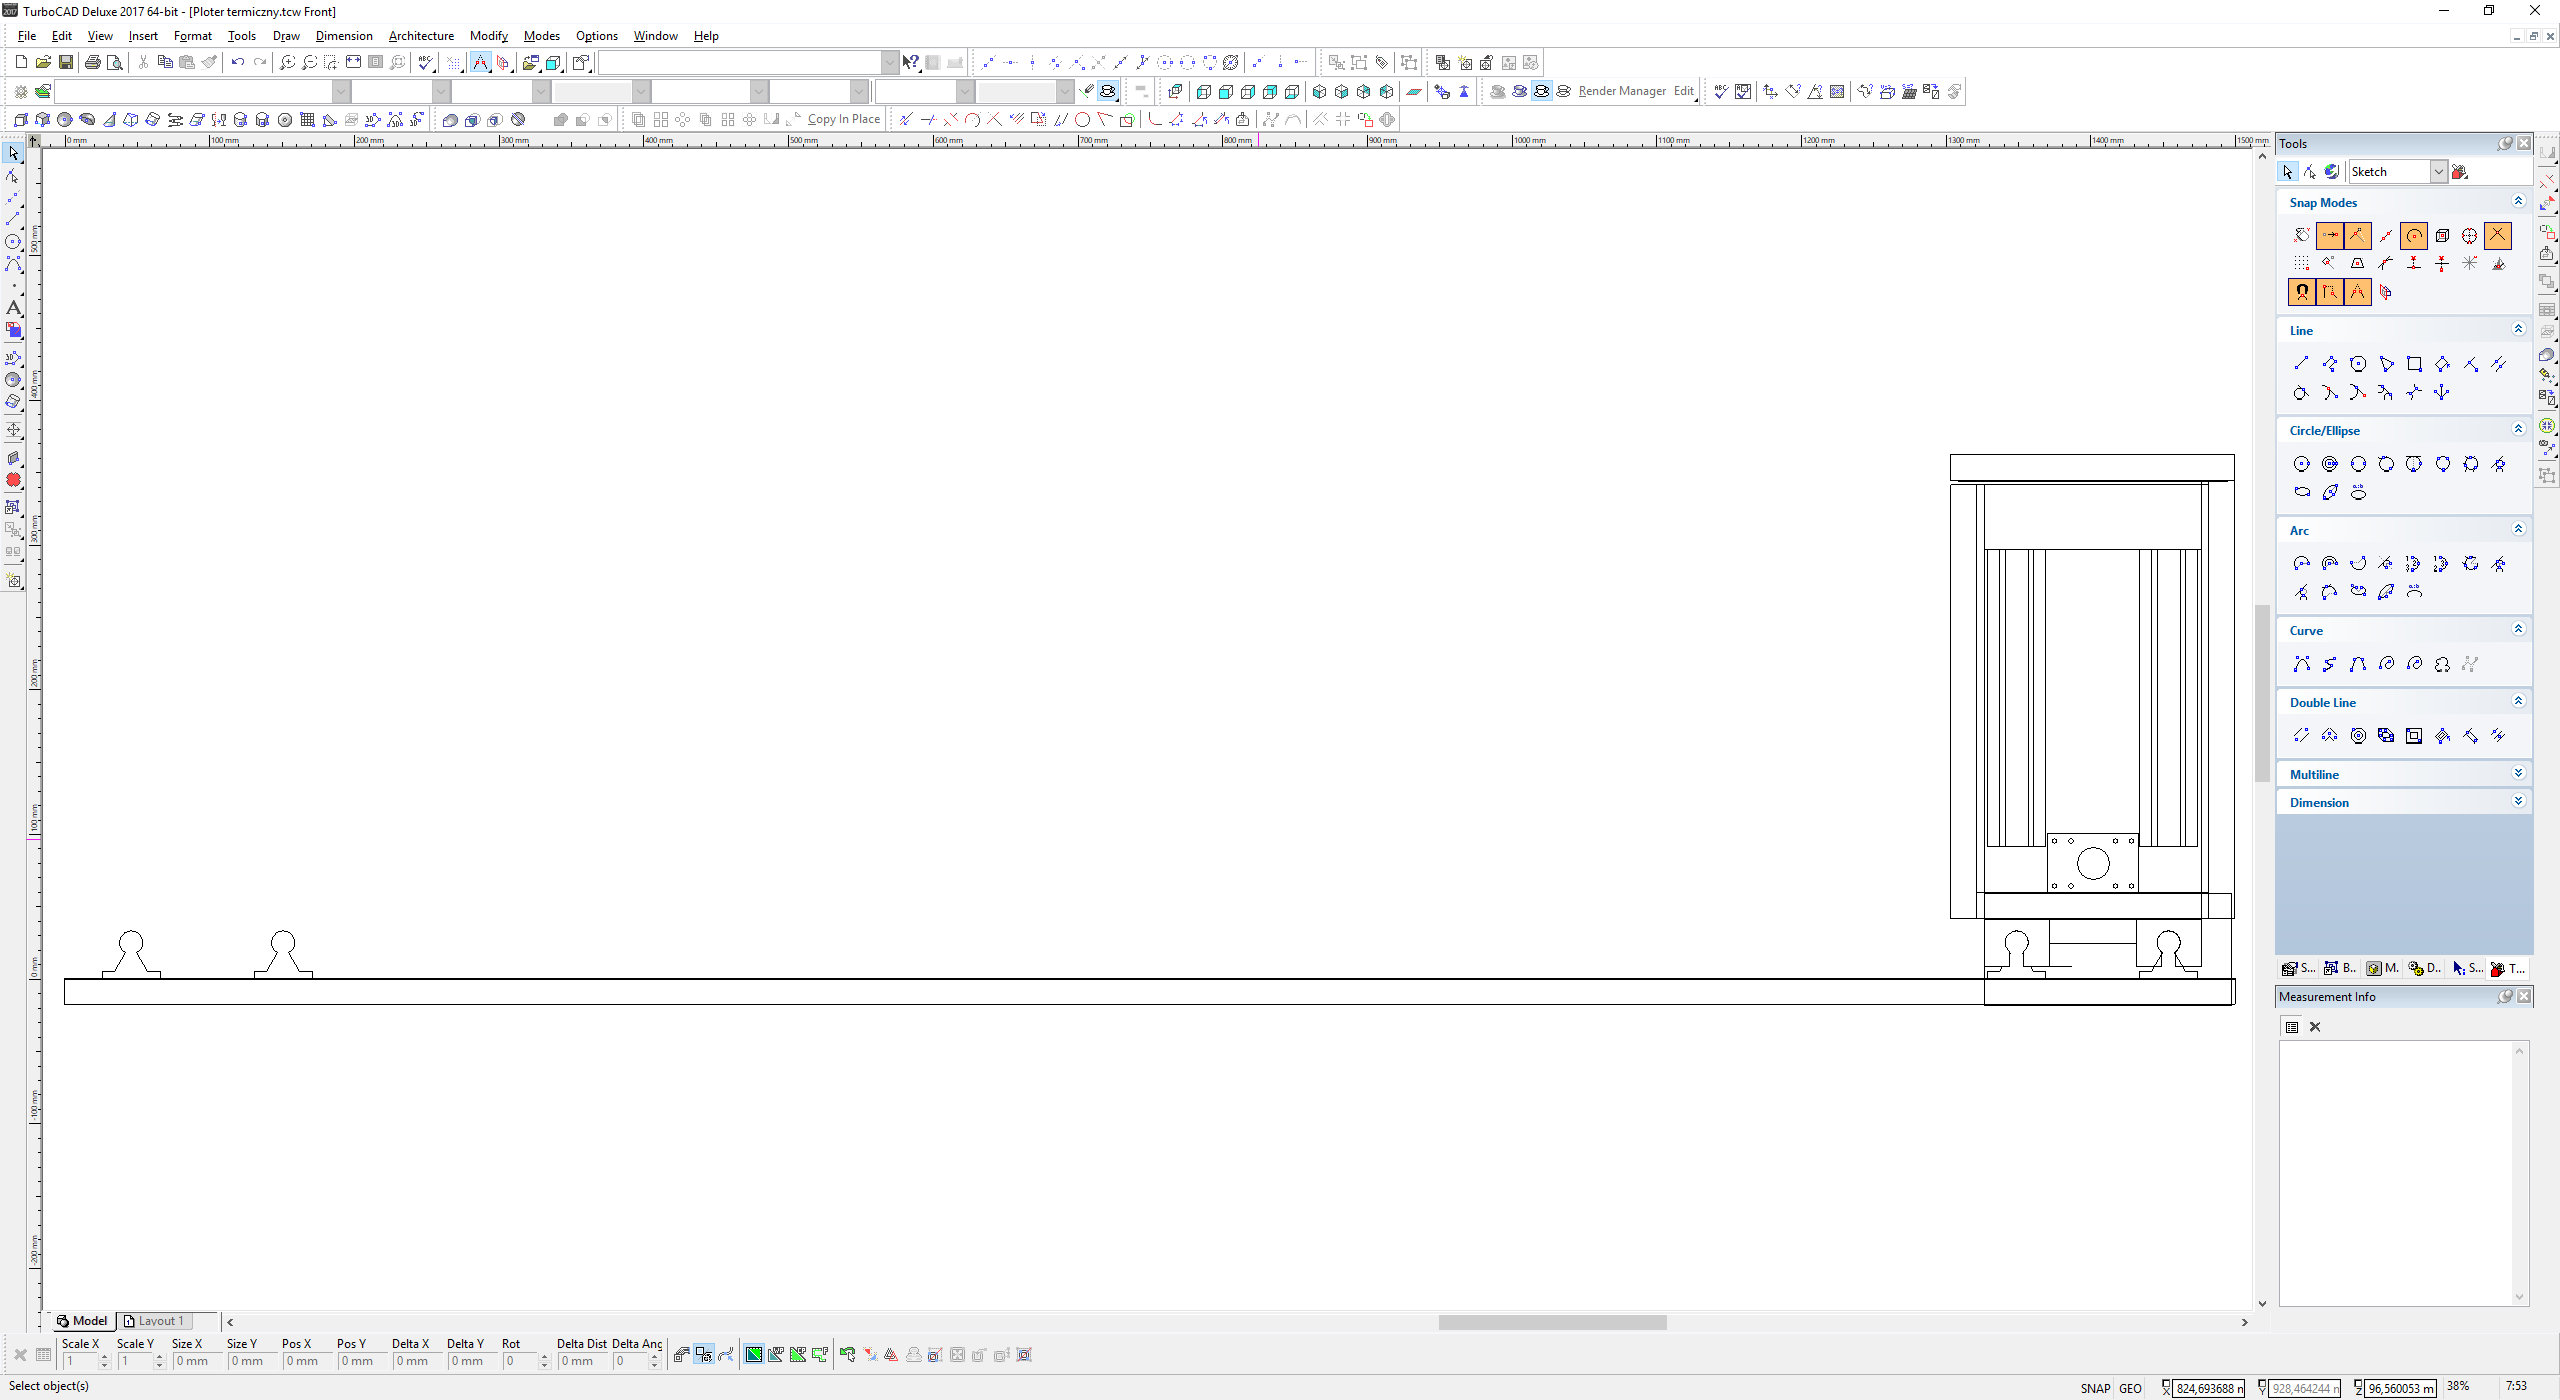This screenshot has height=1400, width=2560.
Task: Click the Scale X input field
Action: [x=80, y=1361]
